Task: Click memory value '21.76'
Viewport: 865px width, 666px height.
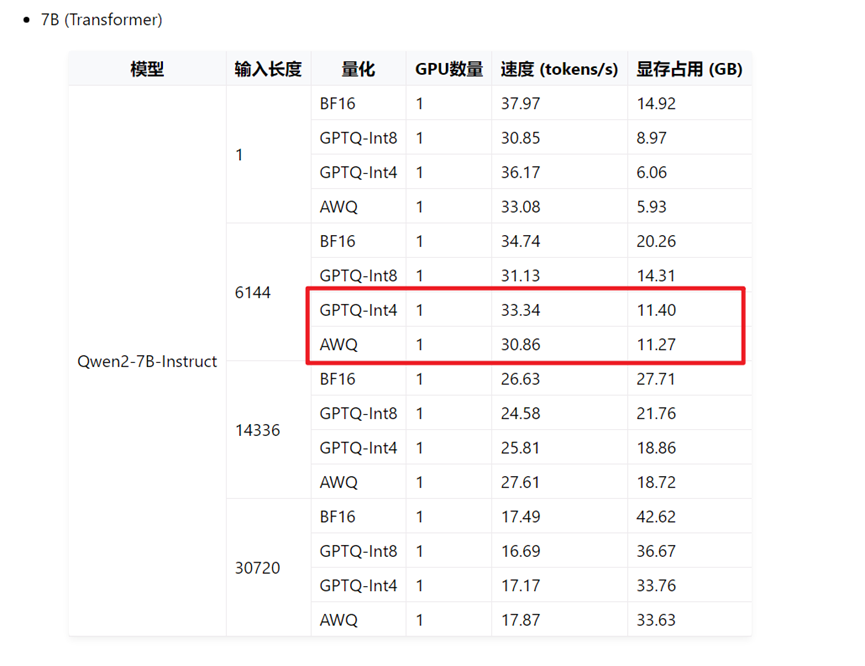Action: (x=656, y=413)
